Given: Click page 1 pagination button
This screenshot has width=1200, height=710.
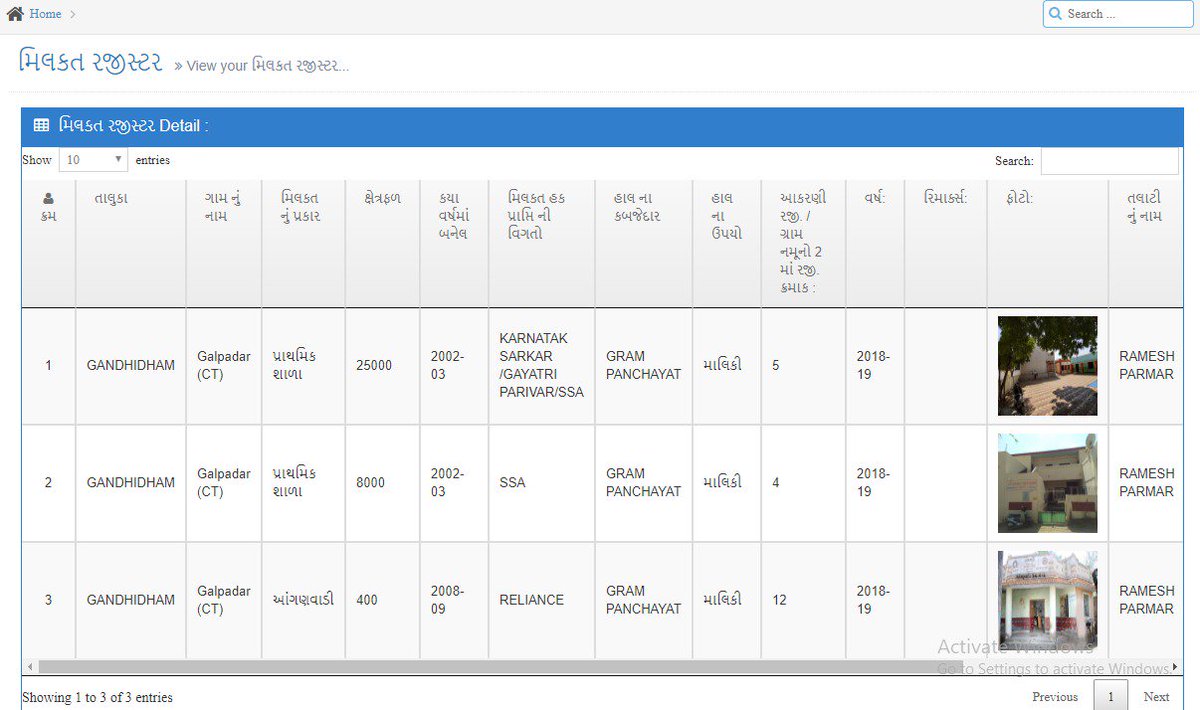Looking at the screenshot, I should [x=1111, y=697].
